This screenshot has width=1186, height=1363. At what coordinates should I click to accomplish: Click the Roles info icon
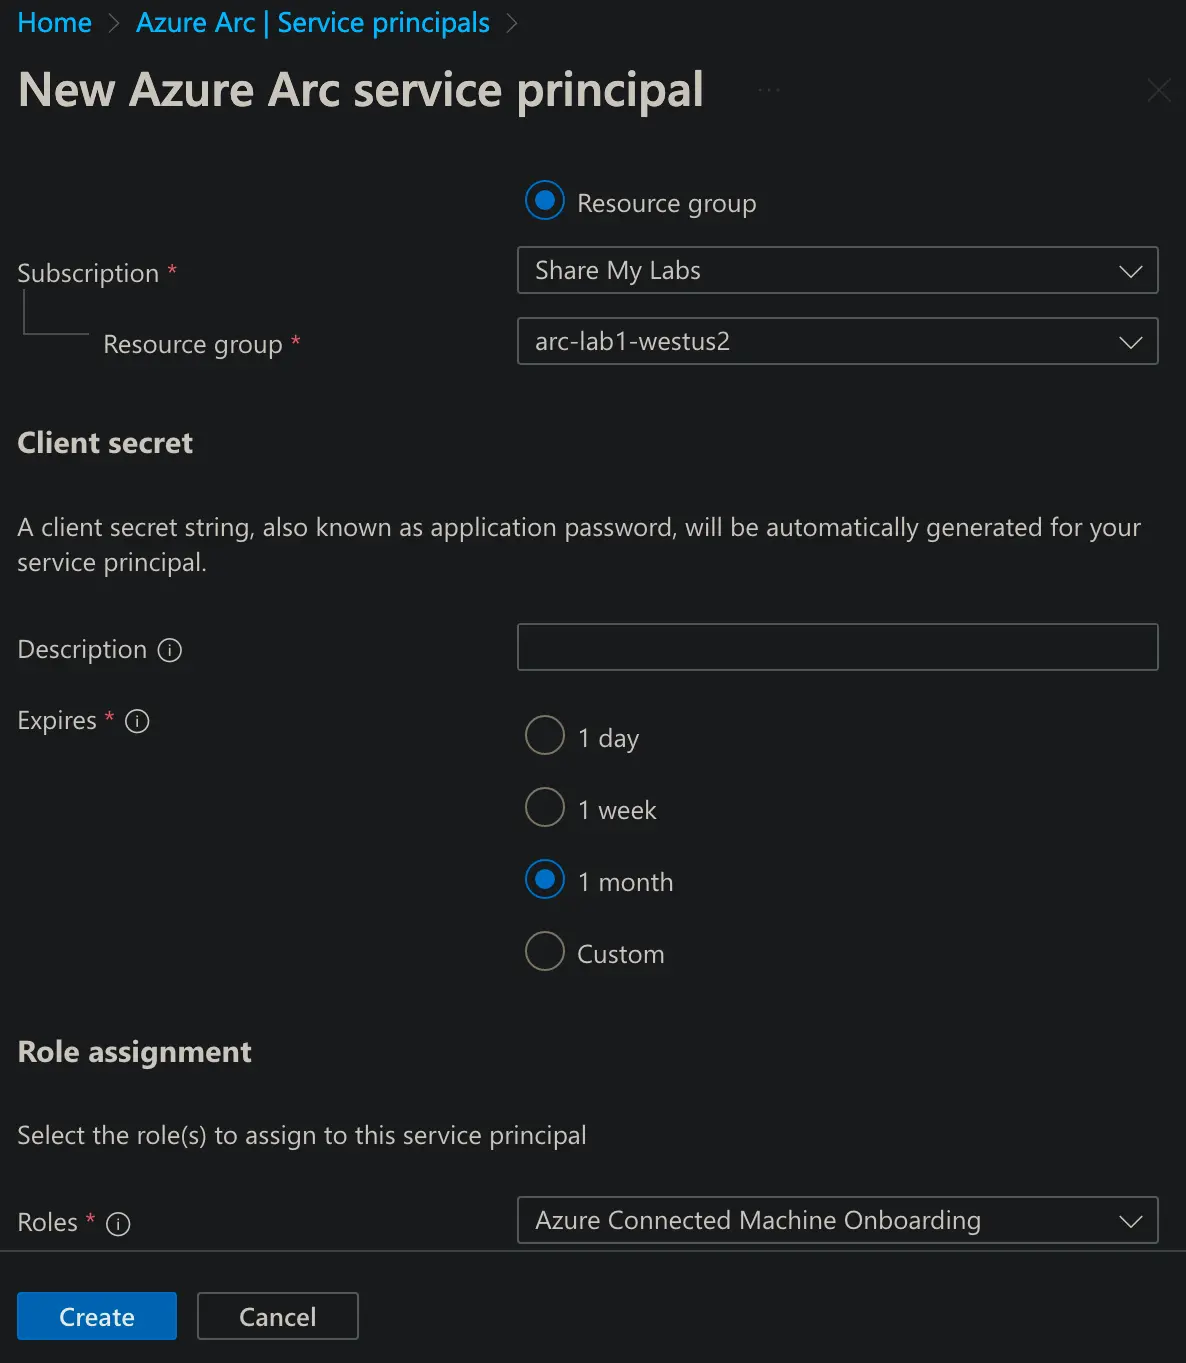(118, 1224)
